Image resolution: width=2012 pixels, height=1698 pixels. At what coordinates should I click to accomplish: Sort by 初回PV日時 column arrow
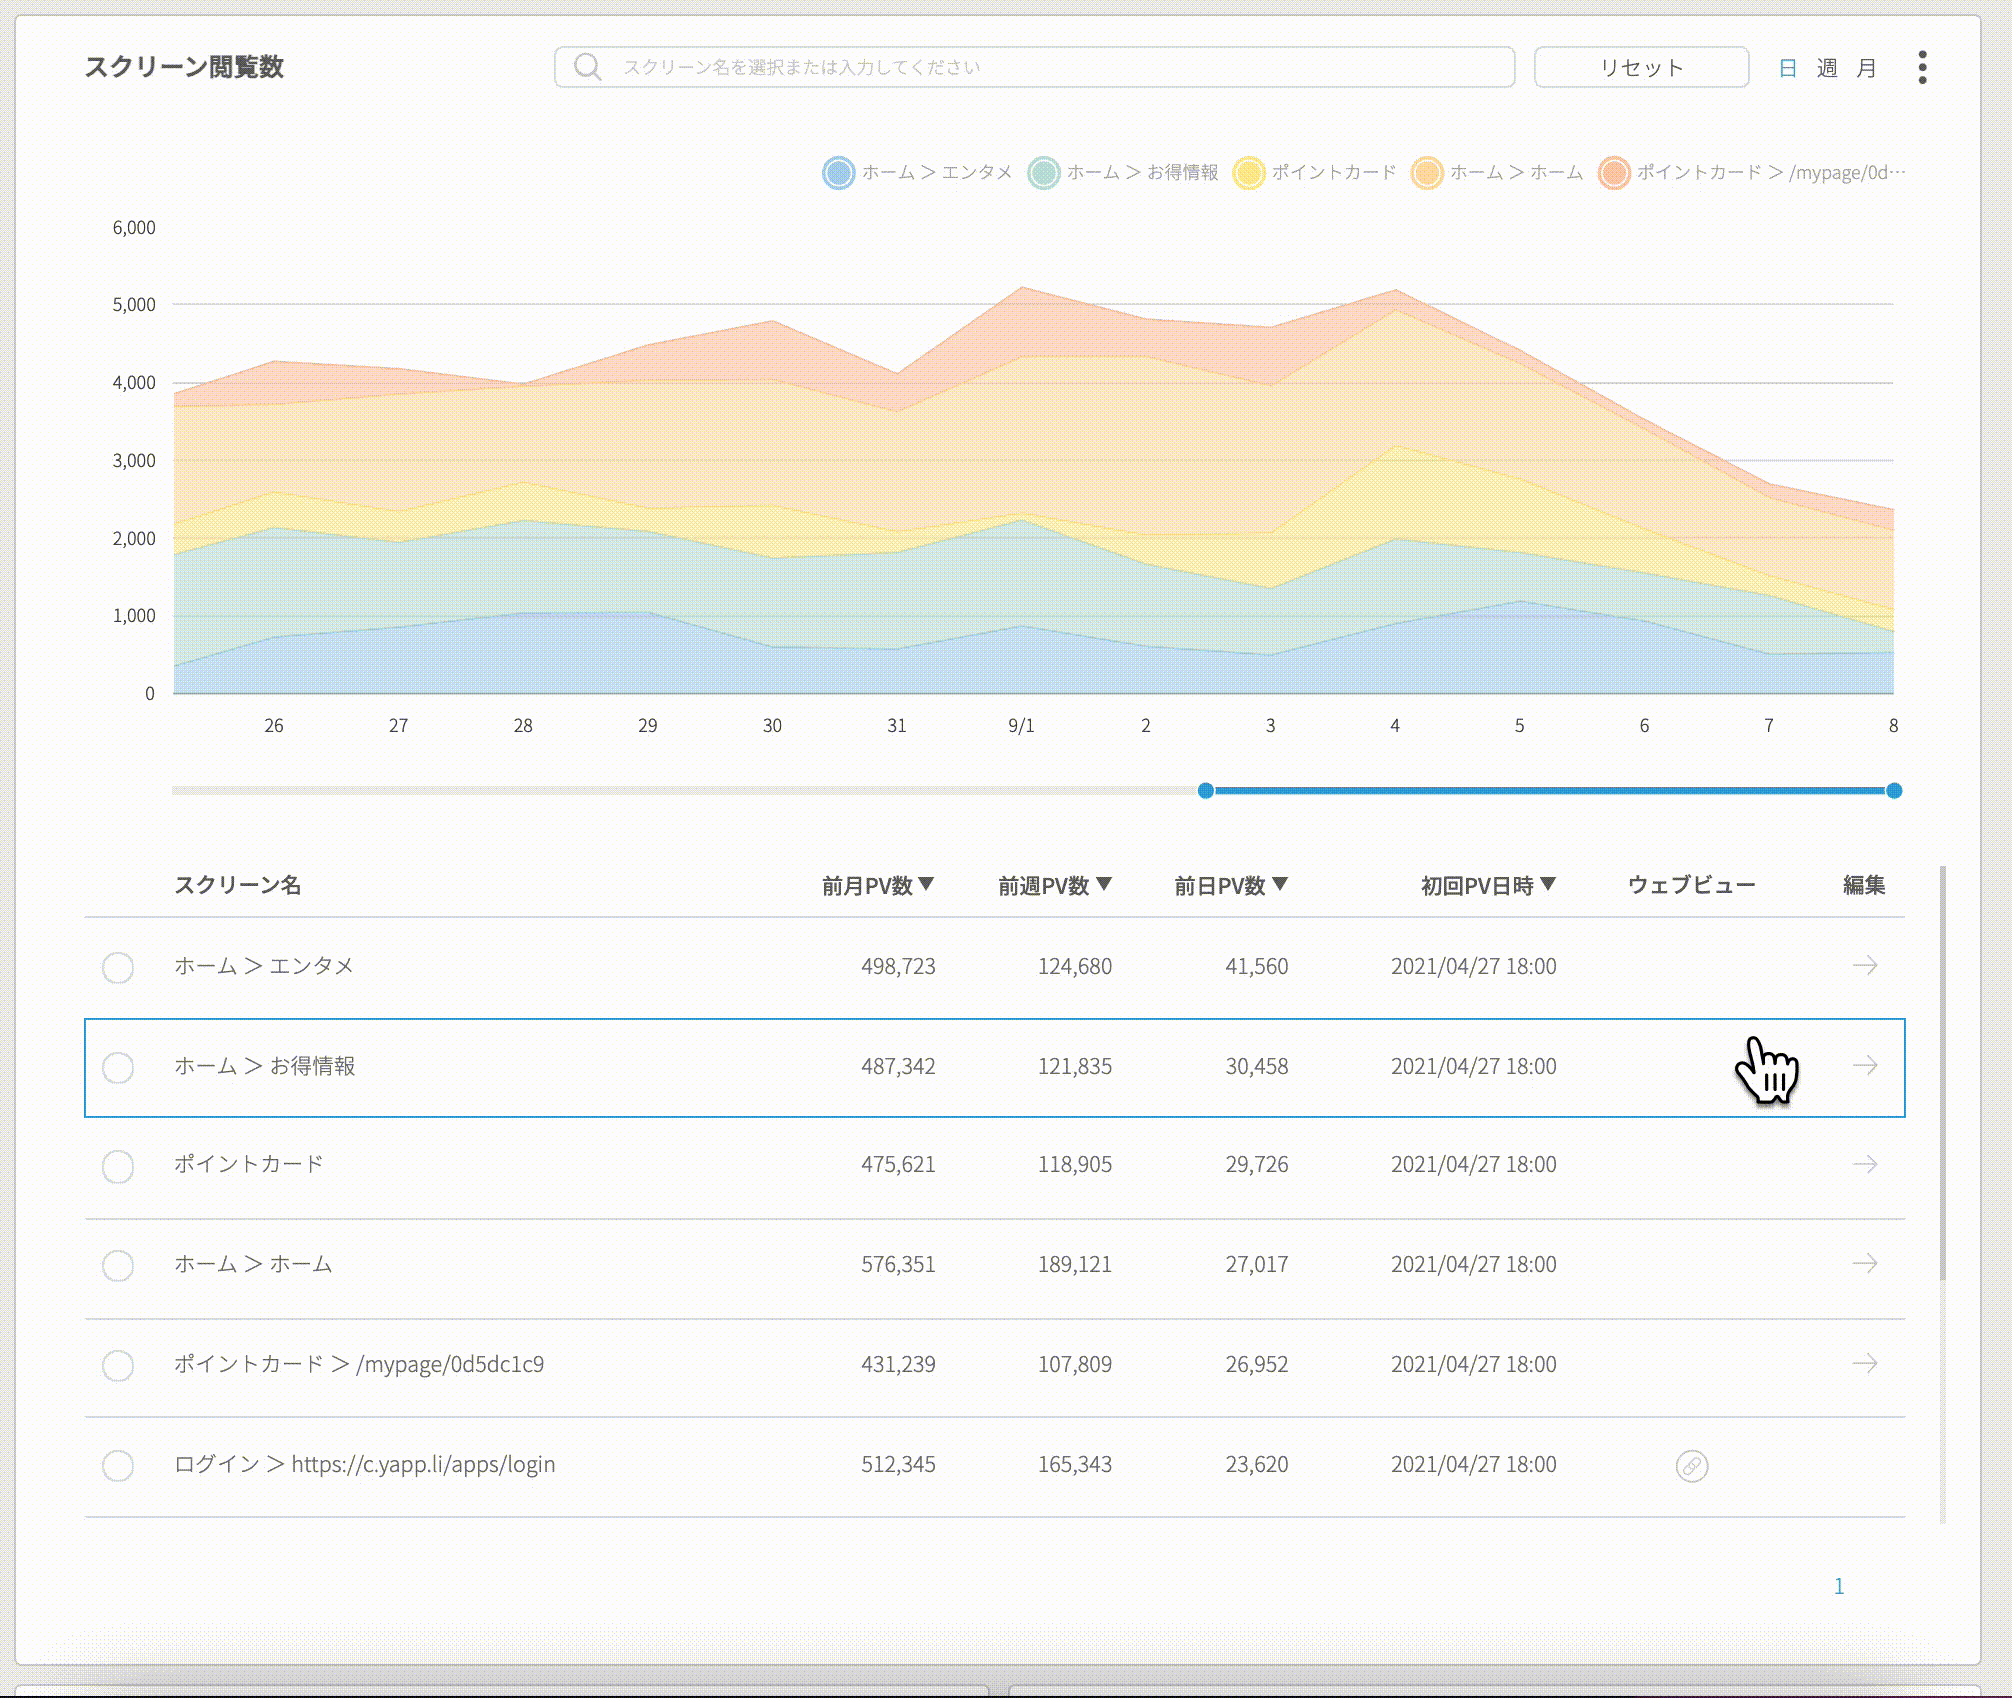tap(1547, 884)
